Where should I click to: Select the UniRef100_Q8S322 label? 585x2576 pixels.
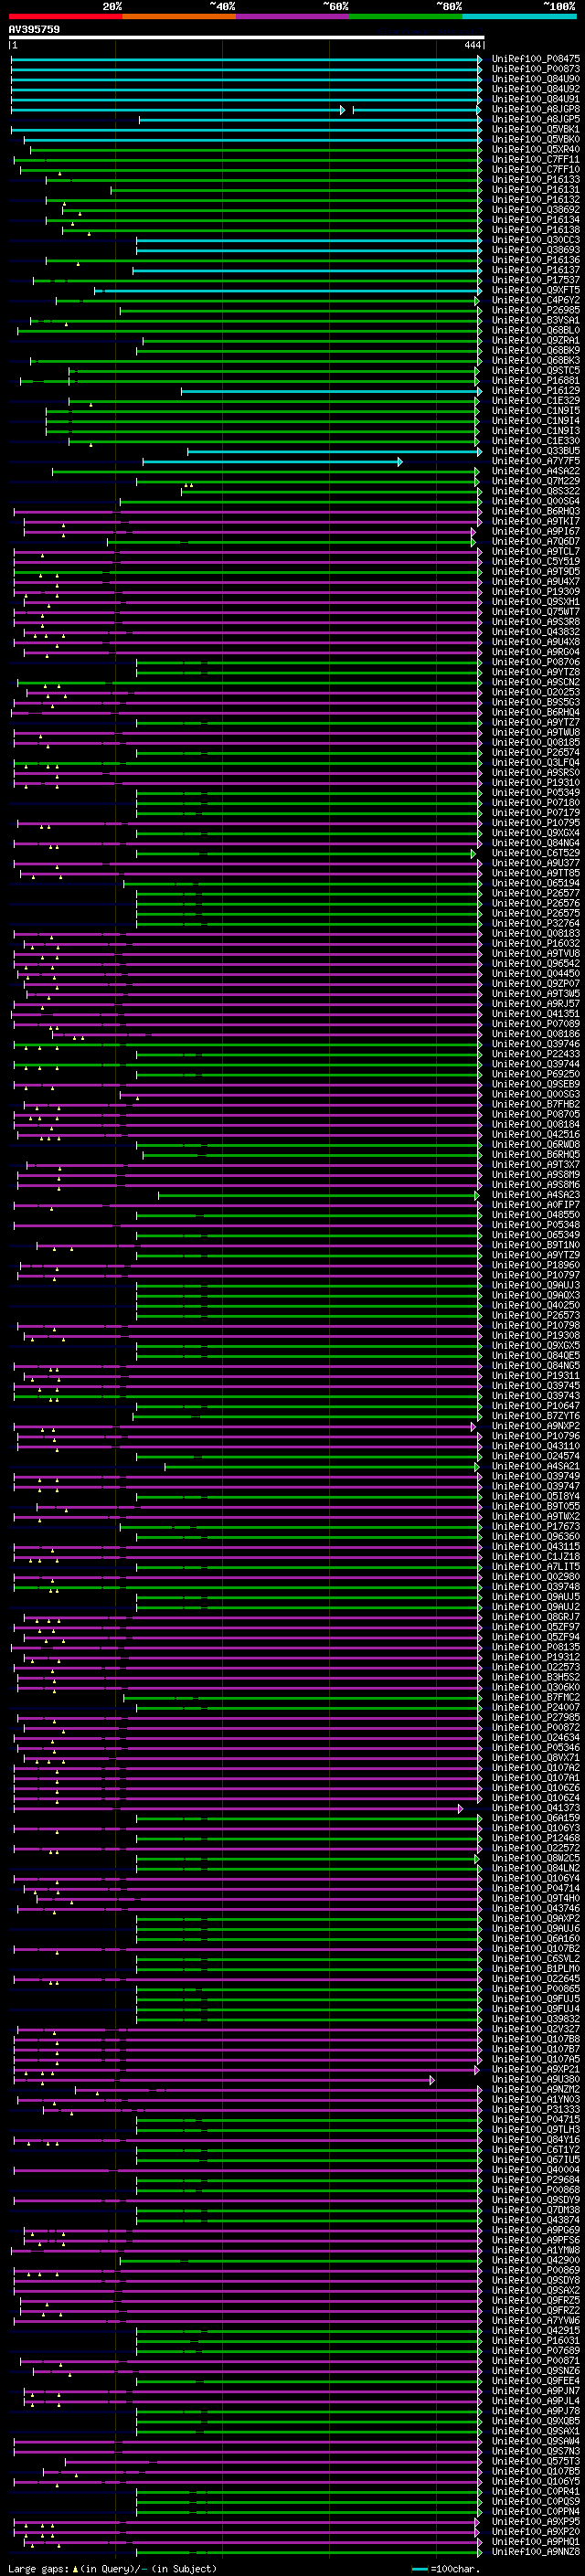(x=536, y=491)
